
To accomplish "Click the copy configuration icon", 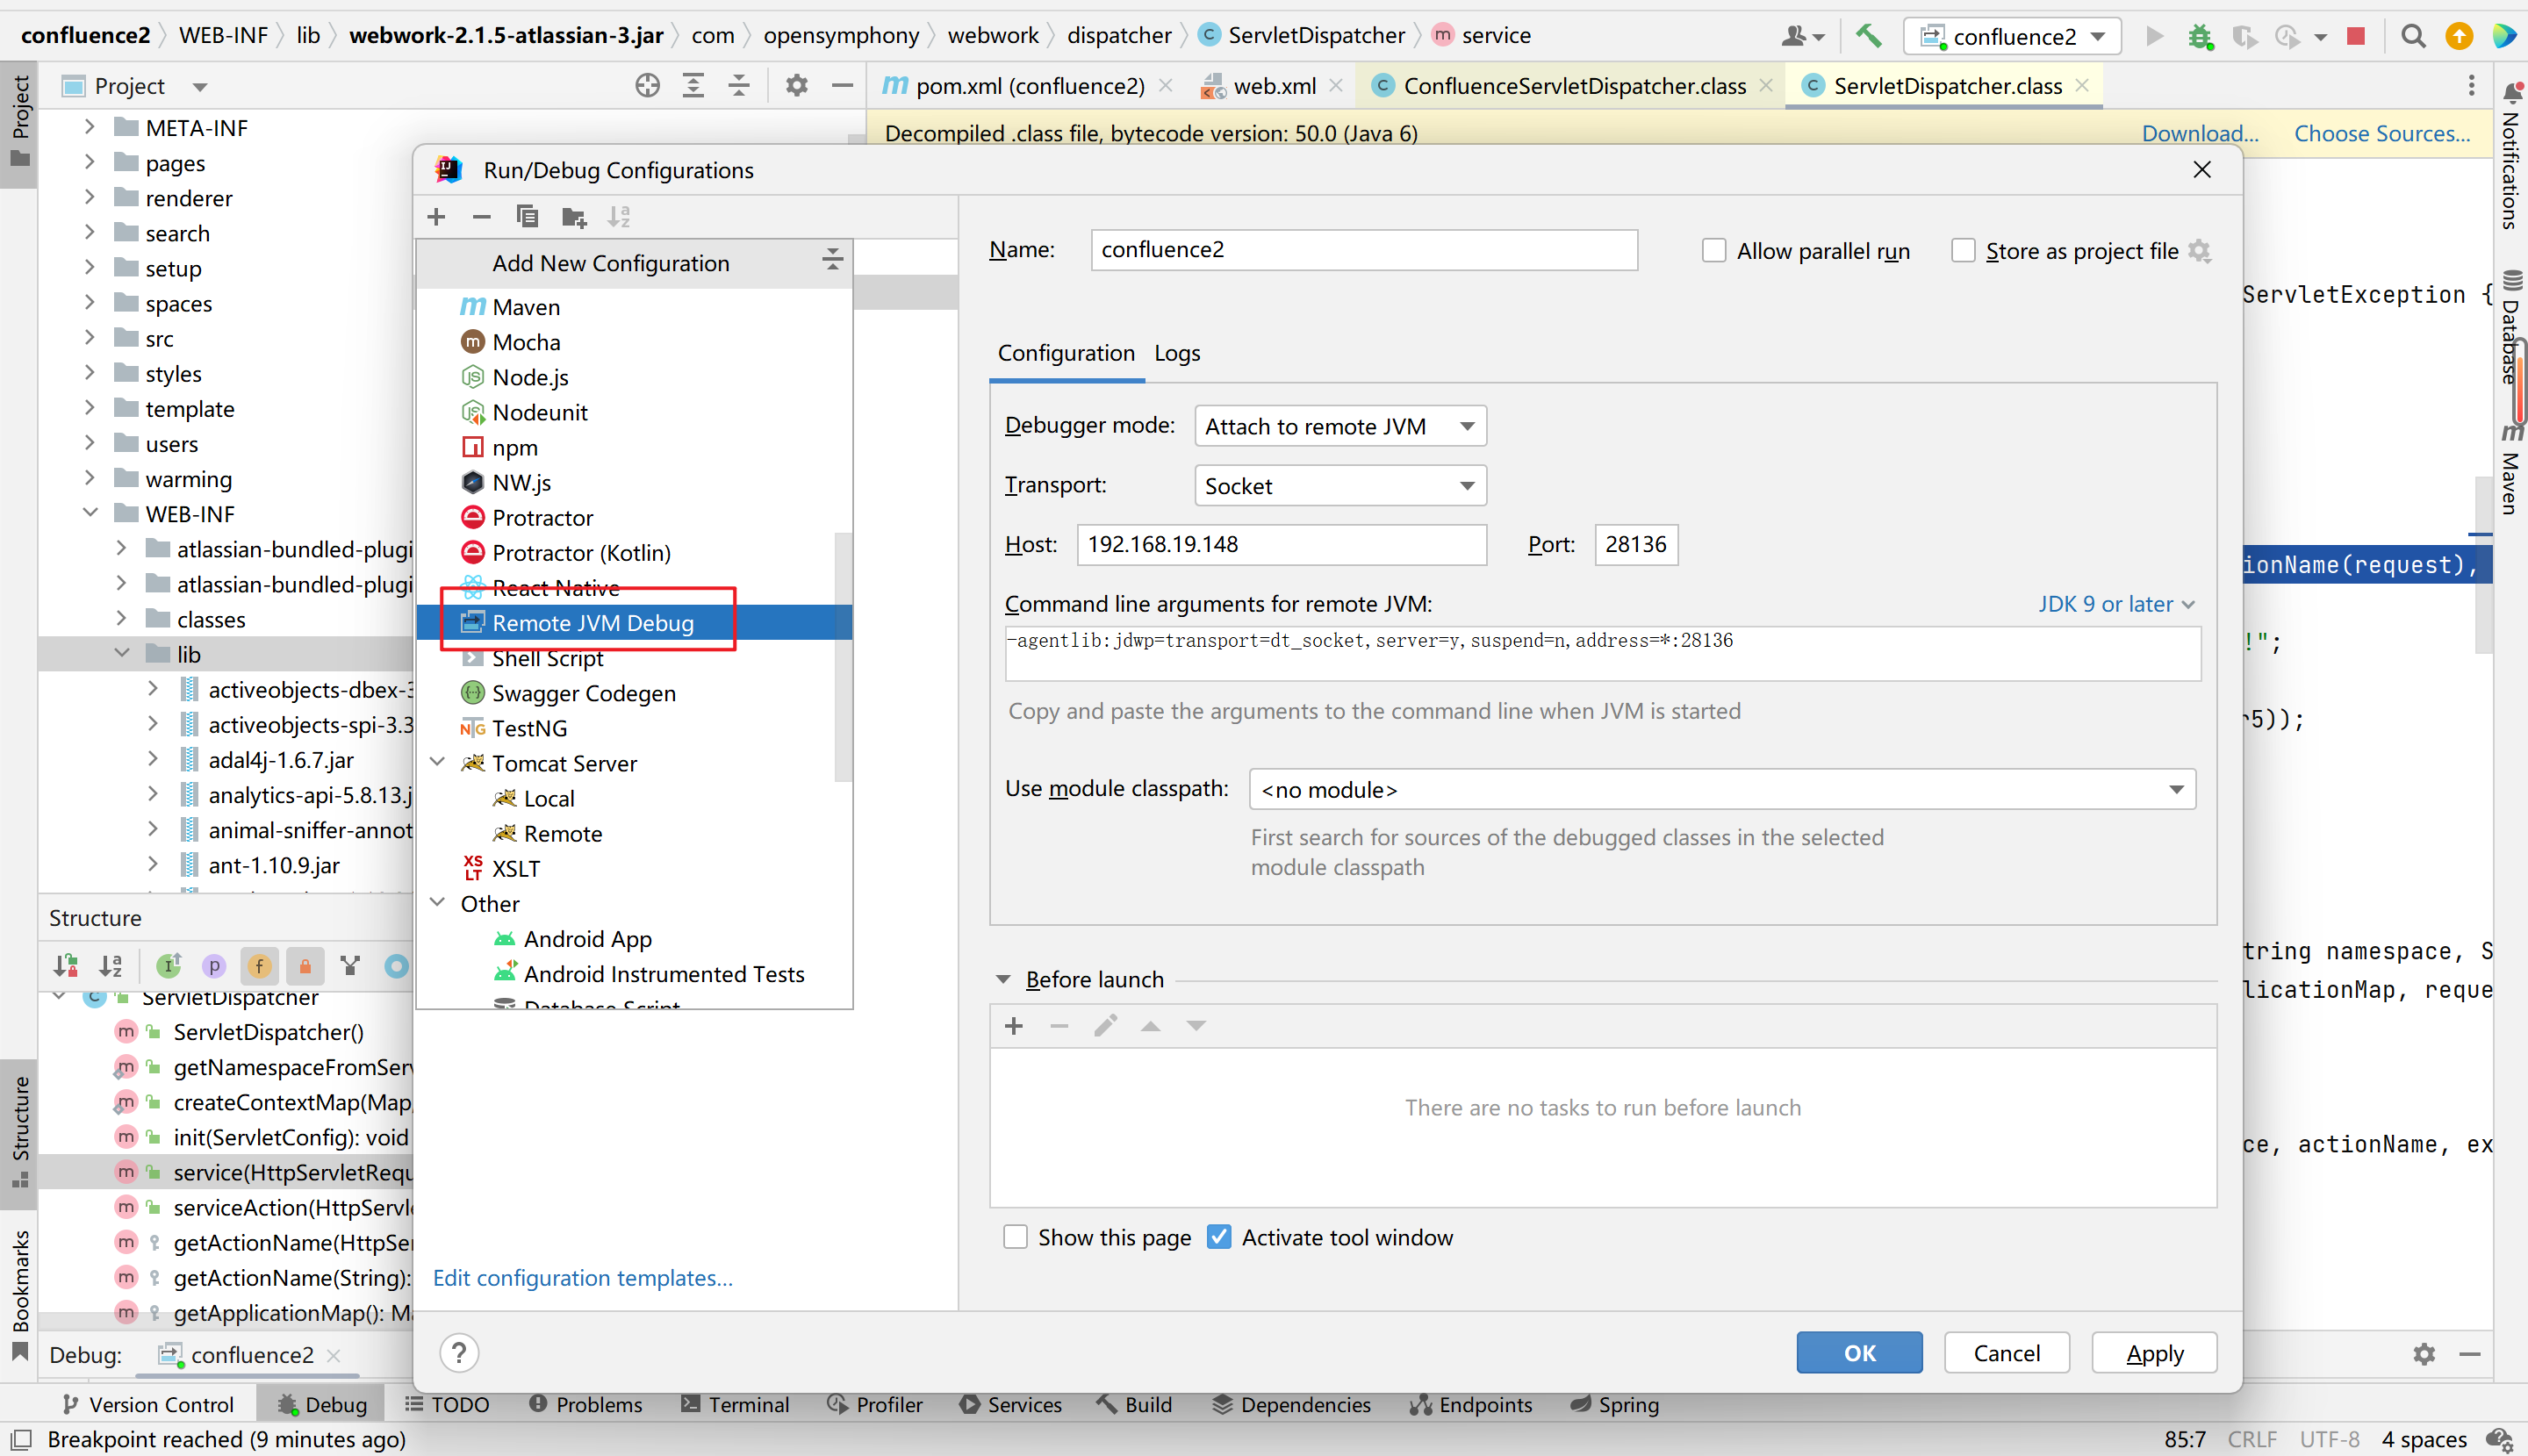I will (528, 217).
